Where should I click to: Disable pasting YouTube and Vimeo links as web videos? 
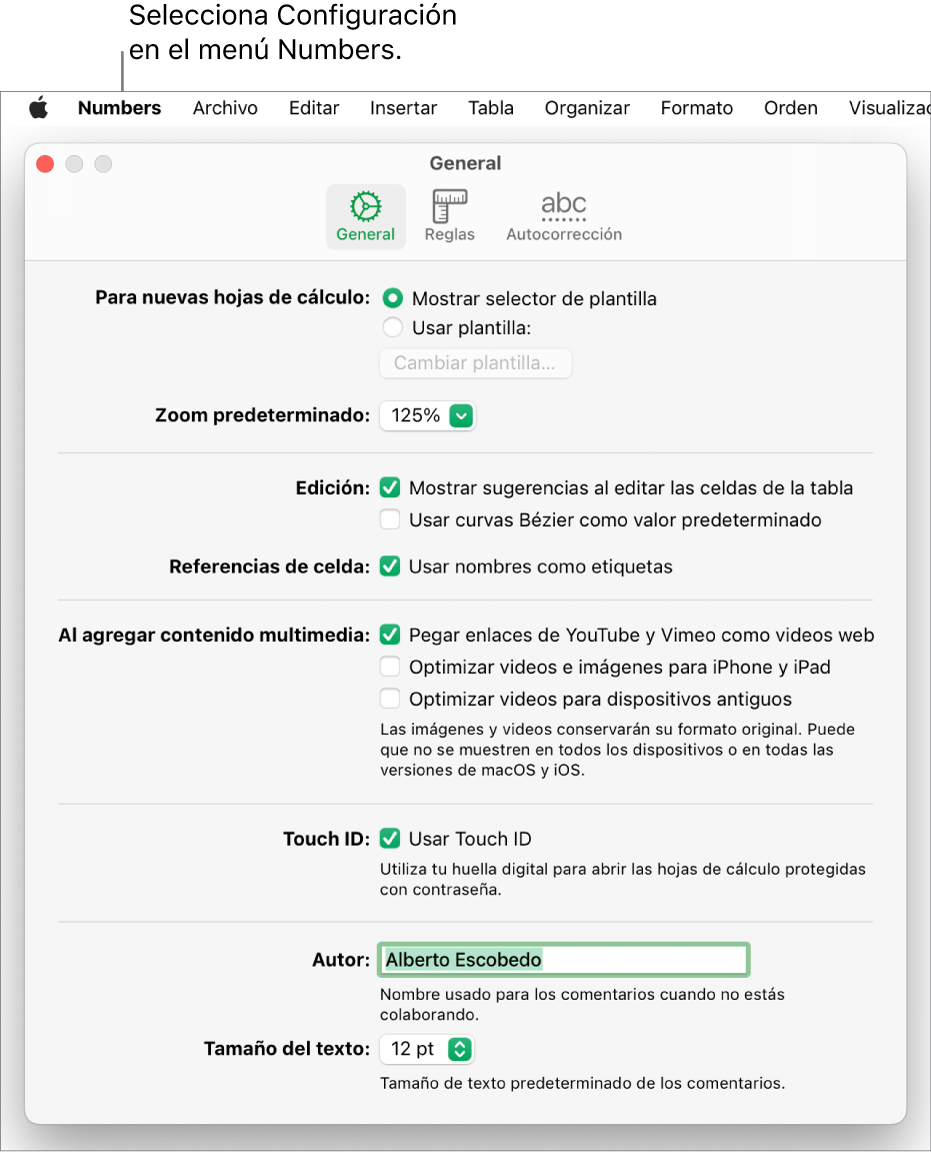pyautogui.click(x=390, y=635)
